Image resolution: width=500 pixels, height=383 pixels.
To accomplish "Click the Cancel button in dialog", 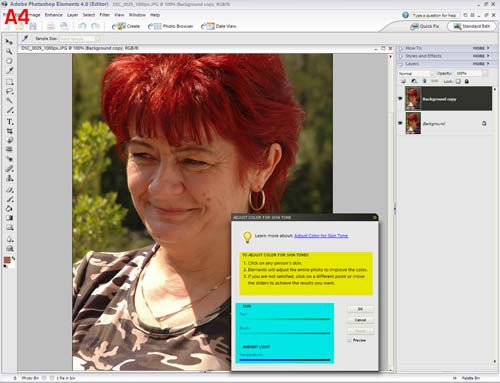I will pos(360,320).
